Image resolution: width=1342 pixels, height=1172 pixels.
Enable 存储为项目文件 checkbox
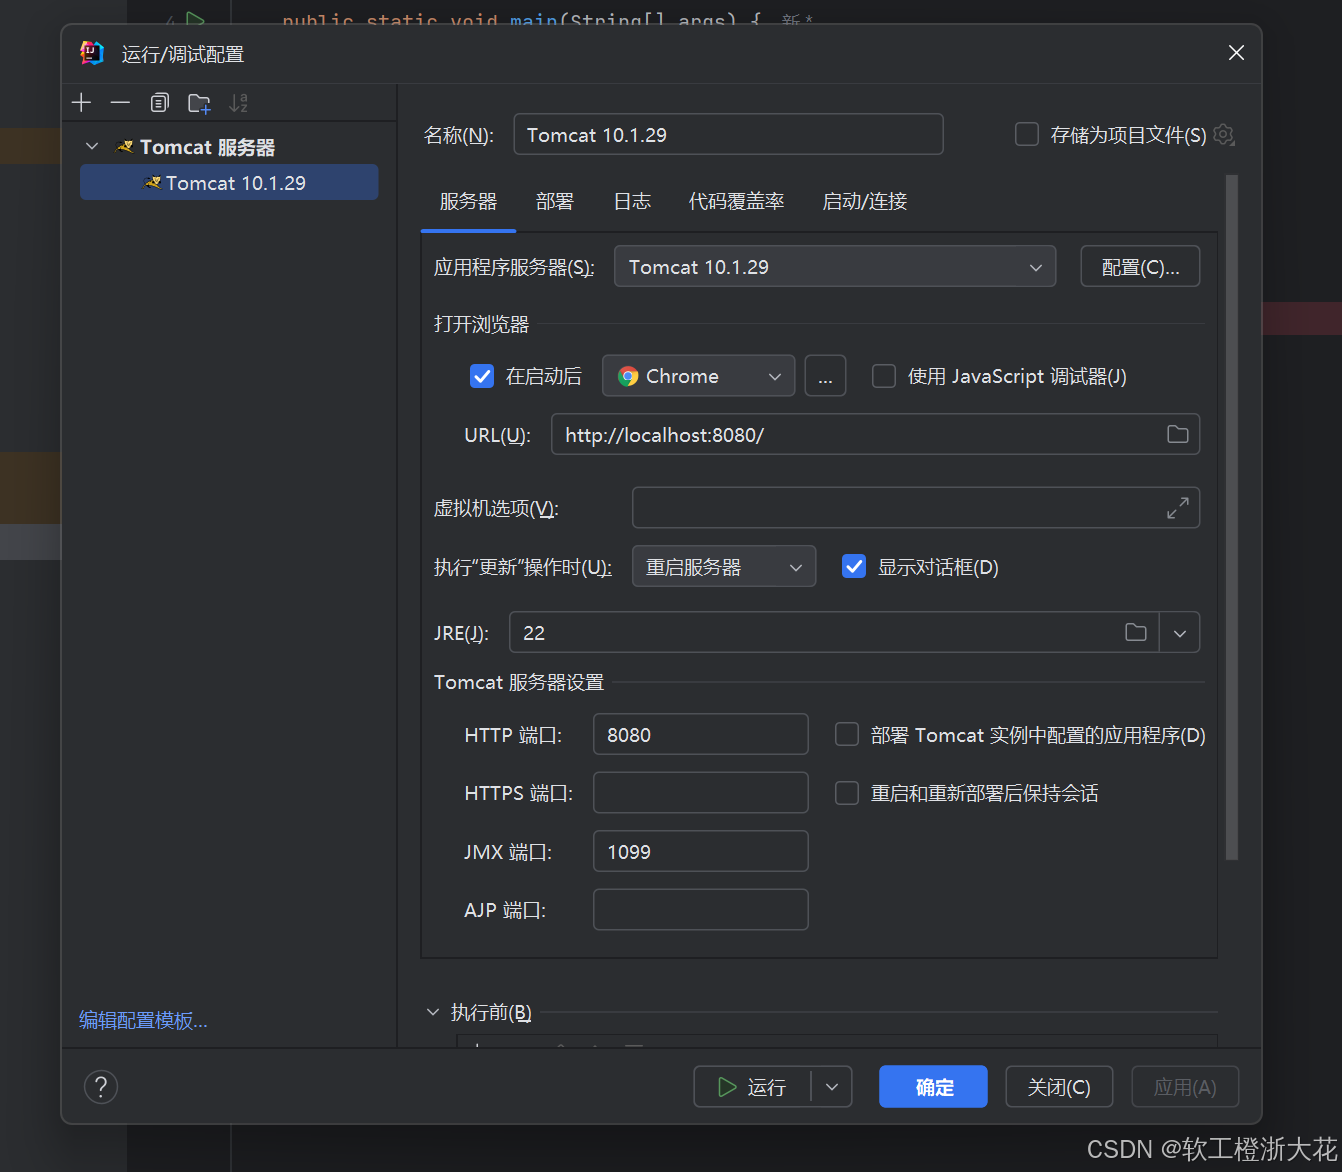(x=1027, y=134)
